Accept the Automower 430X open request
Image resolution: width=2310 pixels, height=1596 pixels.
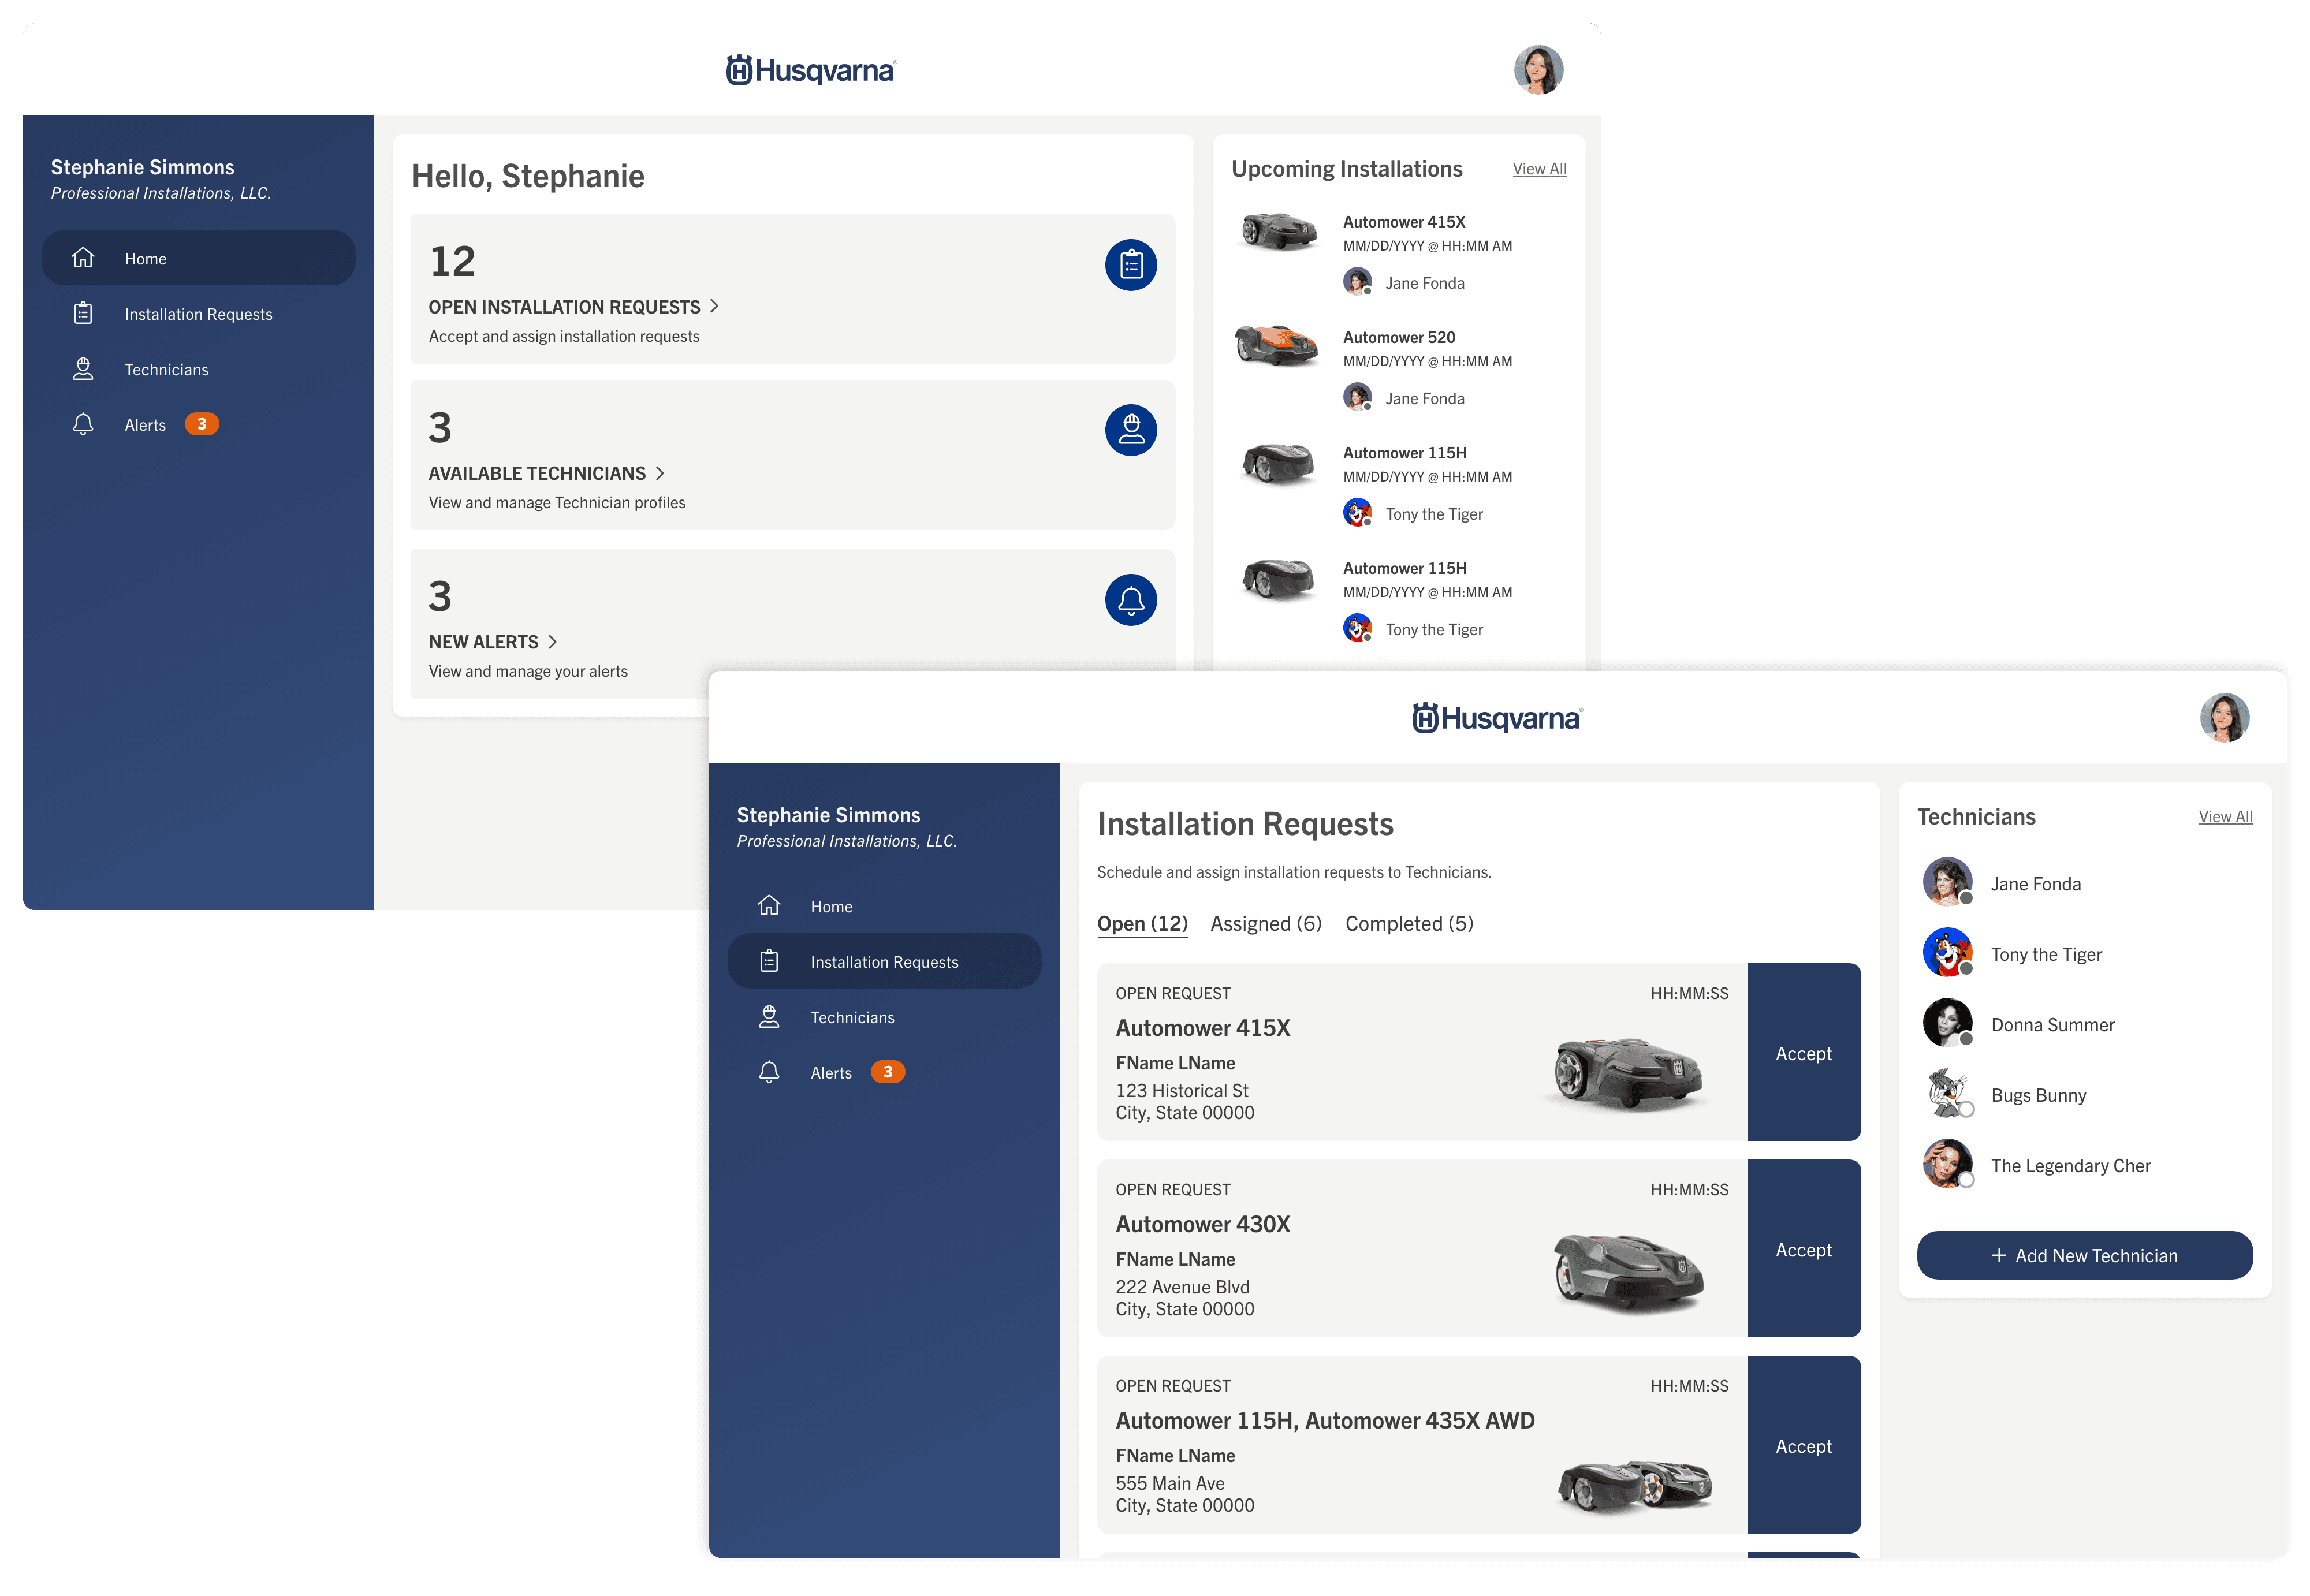click(x=1803, y=1249)
